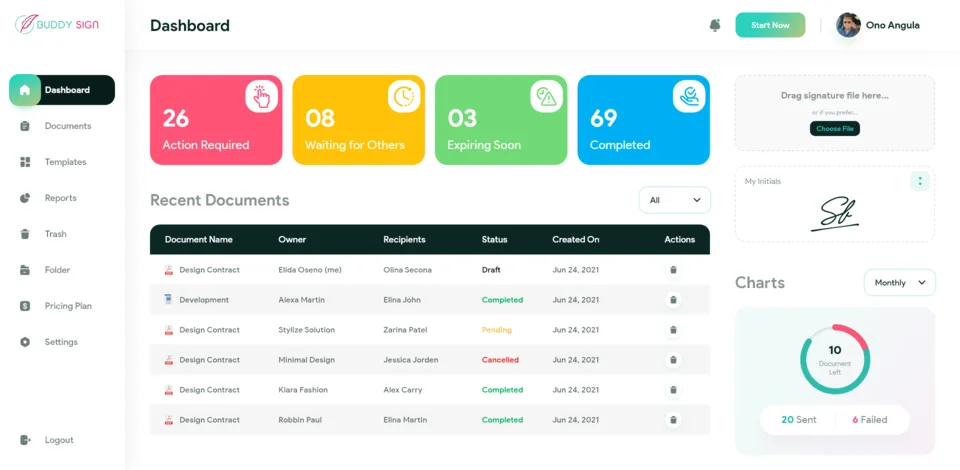Click the Pricing Plan dollar icon

tap(24, 306)
